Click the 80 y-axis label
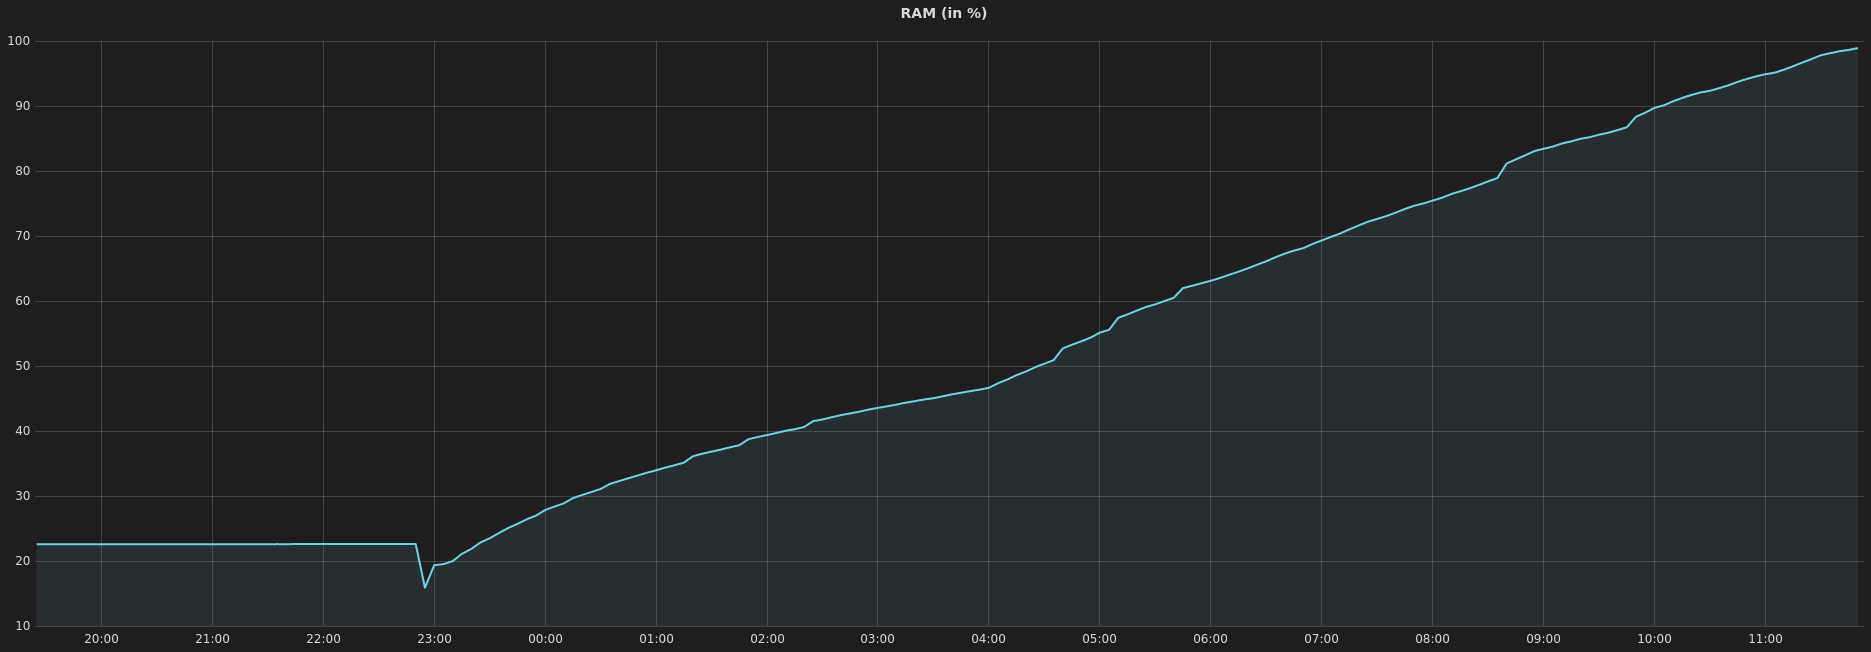The height and width of the screenshot is (652, 1871). coord(22,171)
